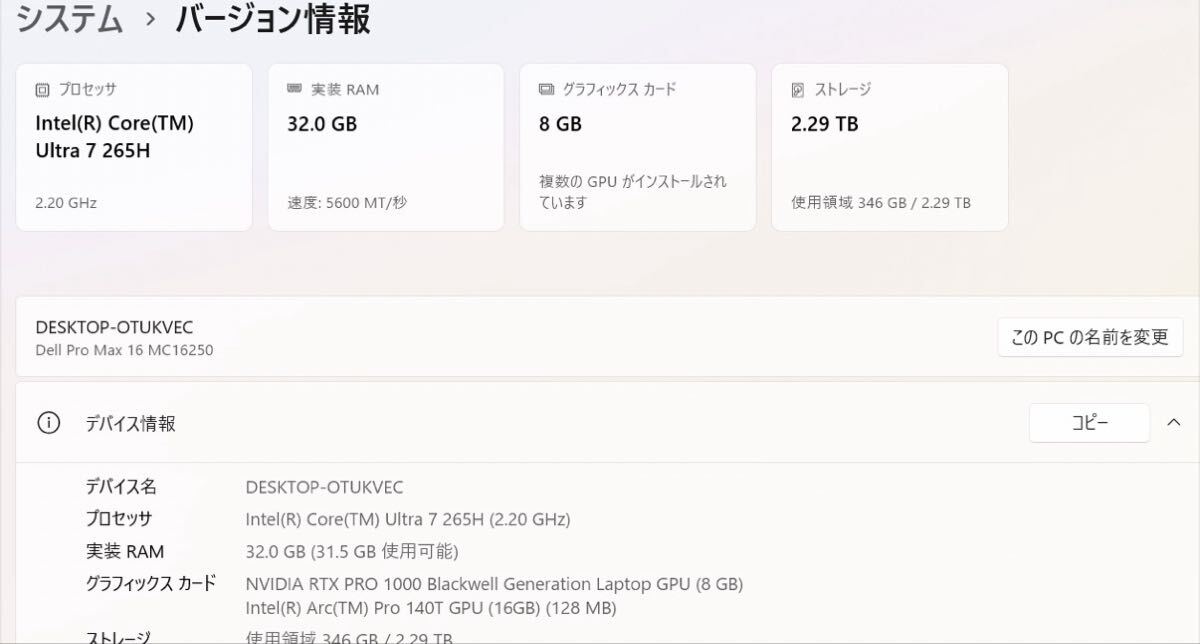The image size is (1200, 644).
Task: Click DESKTOP-OTUKVEC value in デバイス名 row
Action: (x=324, y=487)
